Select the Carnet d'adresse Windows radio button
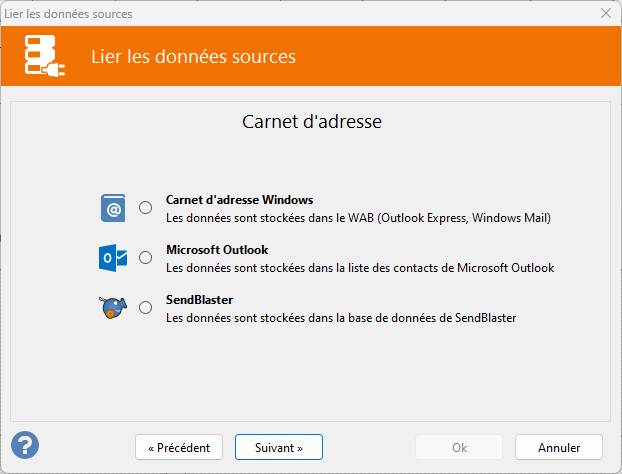 click(146, 207)
